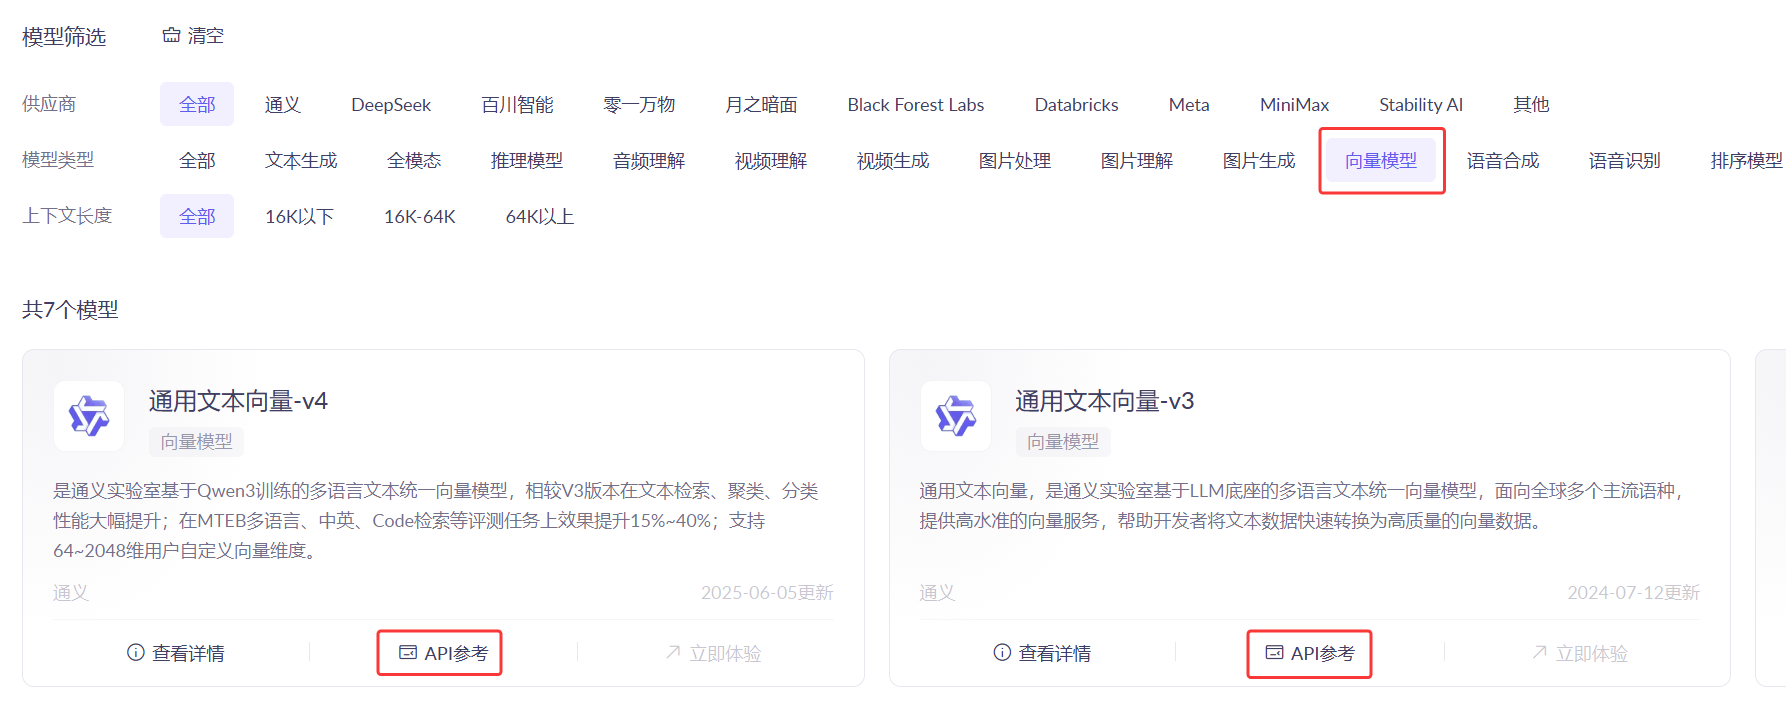The width and height of the screenshot is (1786, 703).
Task: Click 查看详情 on the v3 card
Action: (x=1042, y=653)
